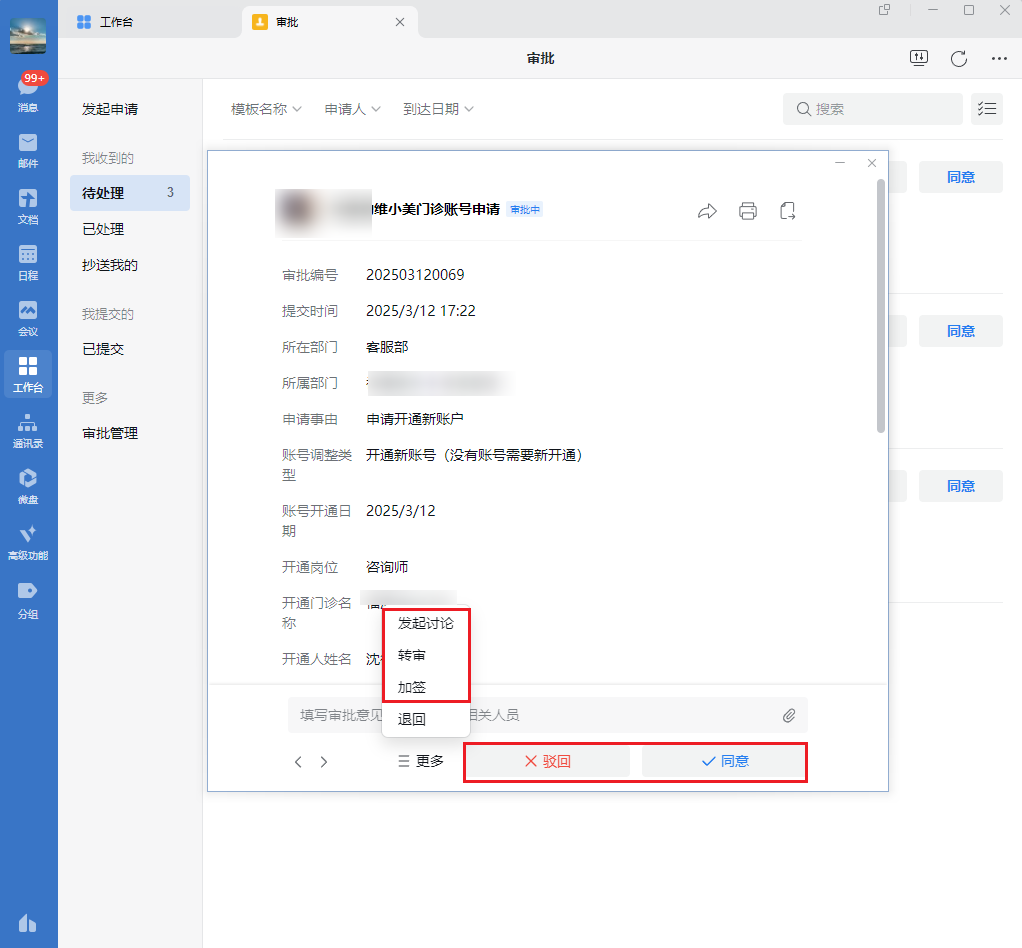Expand the 申请人 filter dropdown
Image resolution: width=1022 pixels, height=948 pixels.
[352, 109]
